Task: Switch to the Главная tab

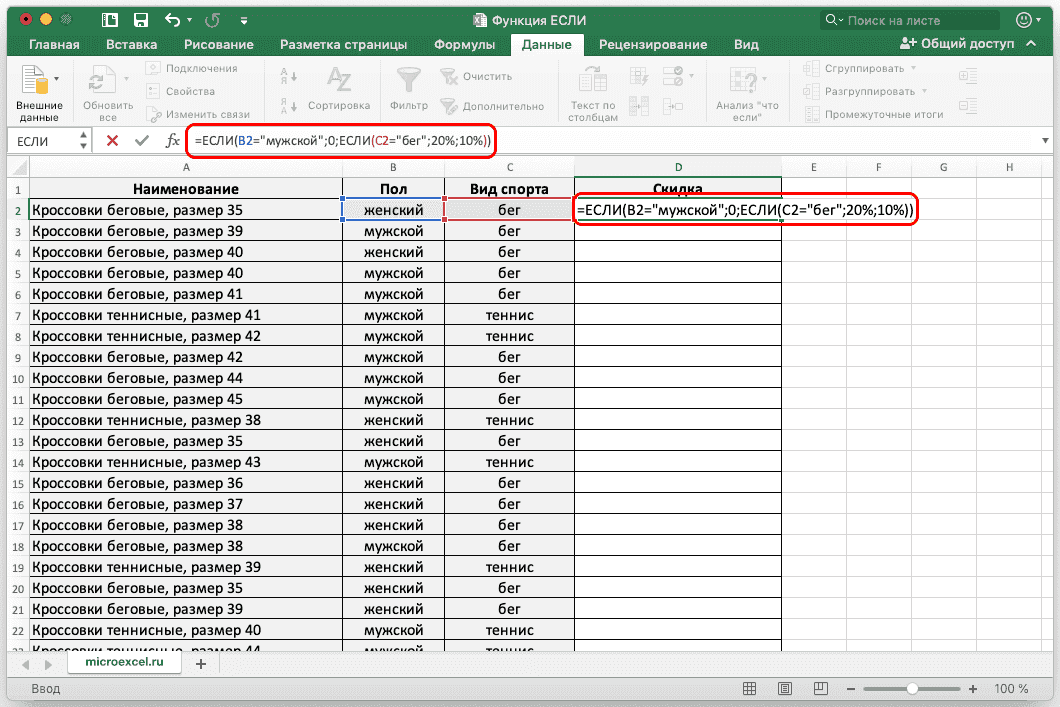Action: (54, 44)
